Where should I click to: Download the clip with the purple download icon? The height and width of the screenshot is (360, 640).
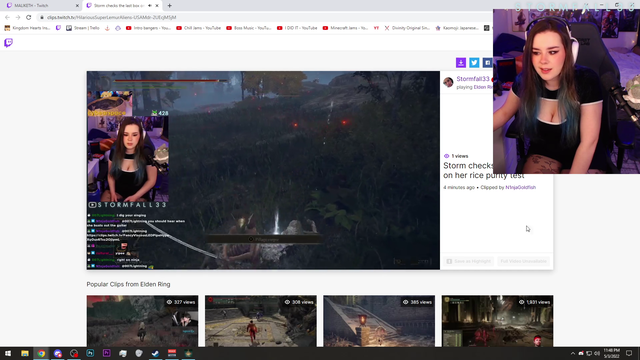(461, 62)
